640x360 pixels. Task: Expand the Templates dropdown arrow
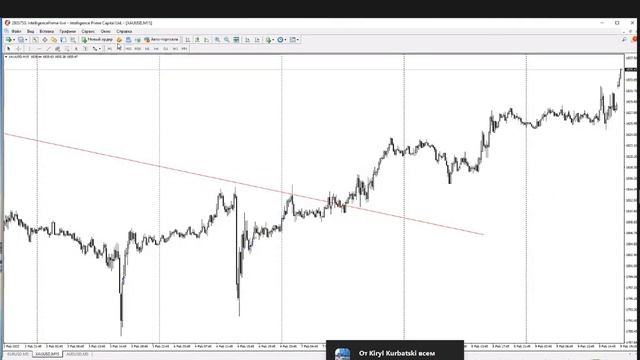pos(298,40)
